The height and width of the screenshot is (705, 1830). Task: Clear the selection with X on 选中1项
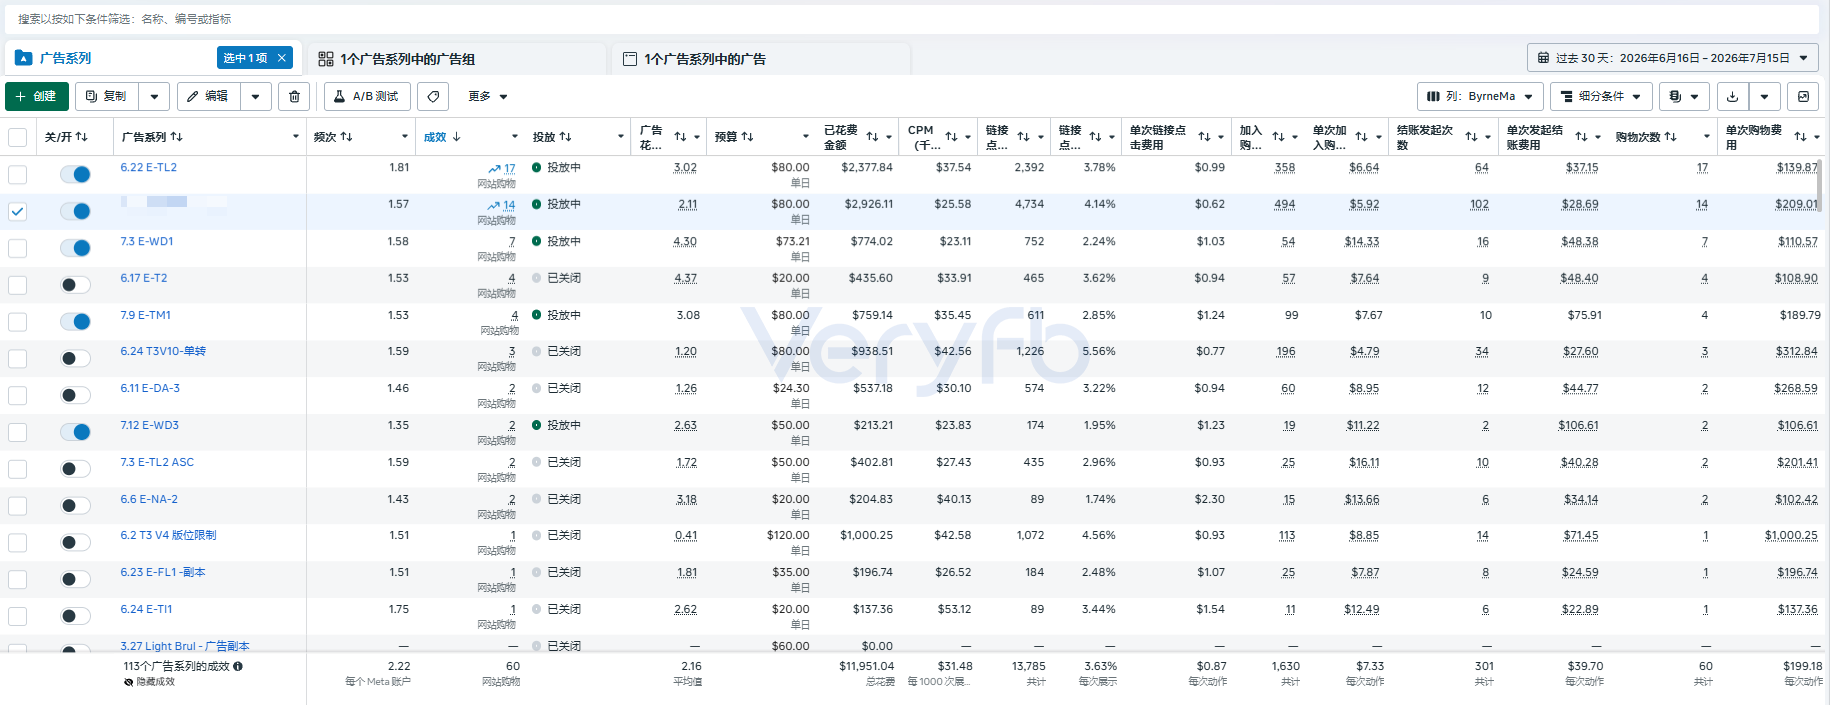pos(282,58)
